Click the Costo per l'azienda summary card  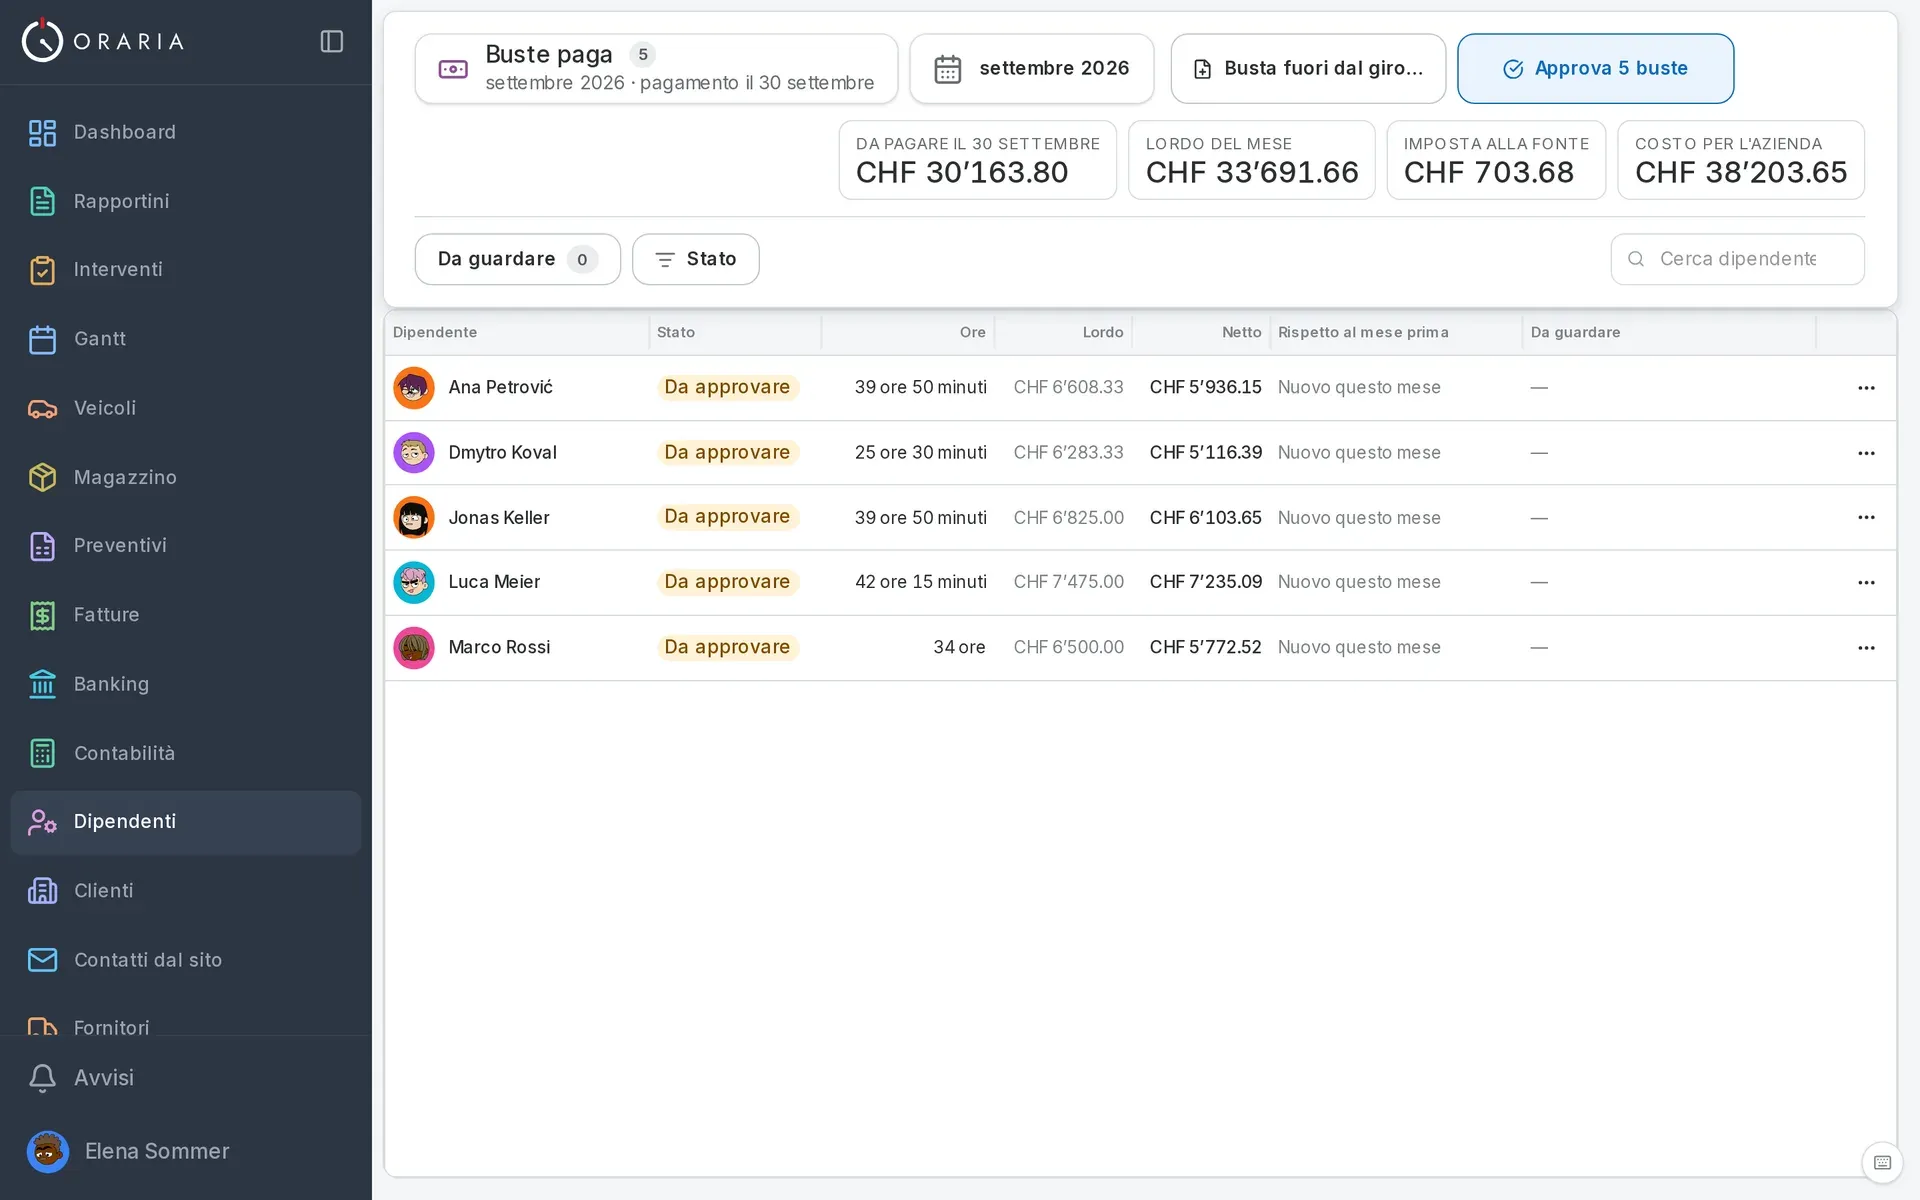pos(1740,160)
